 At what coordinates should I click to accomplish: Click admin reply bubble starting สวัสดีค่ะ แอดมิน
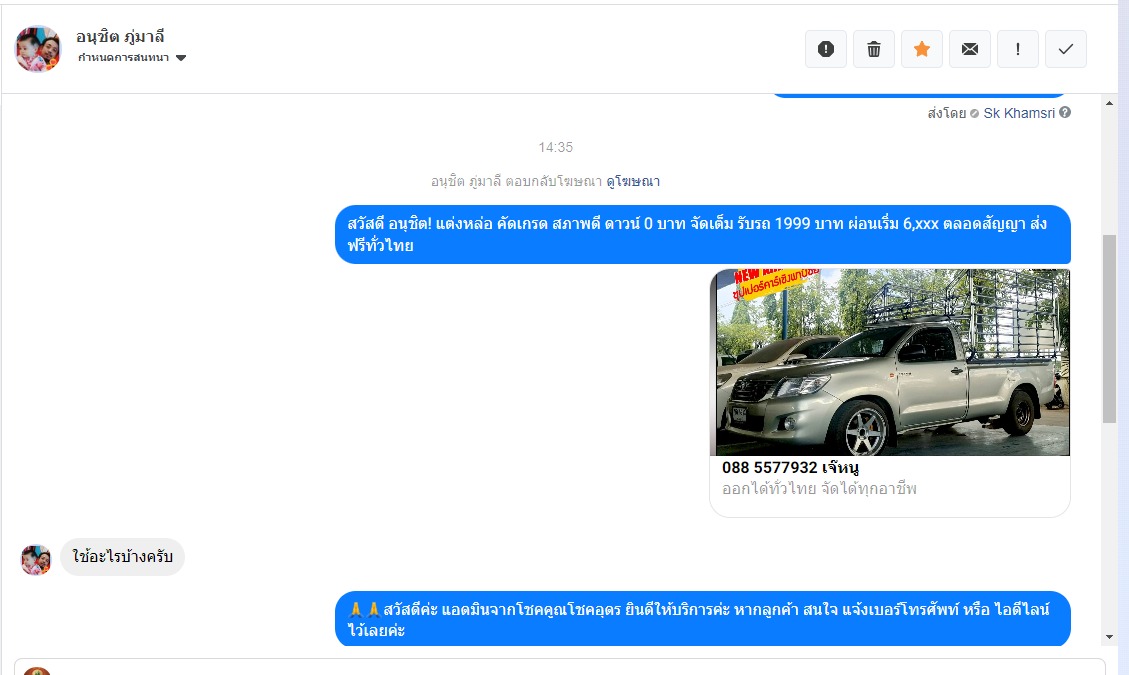coord(703,619)
